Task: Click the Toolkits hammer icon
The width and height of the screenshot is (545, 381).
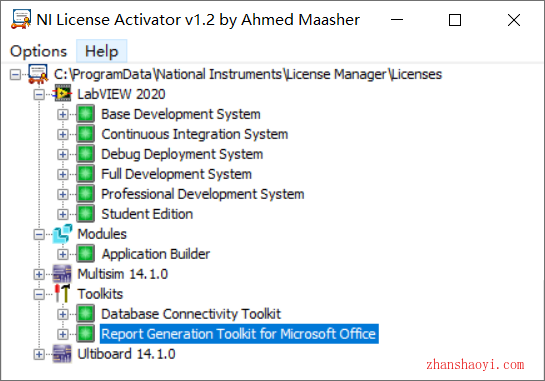Action: [62, 294]
